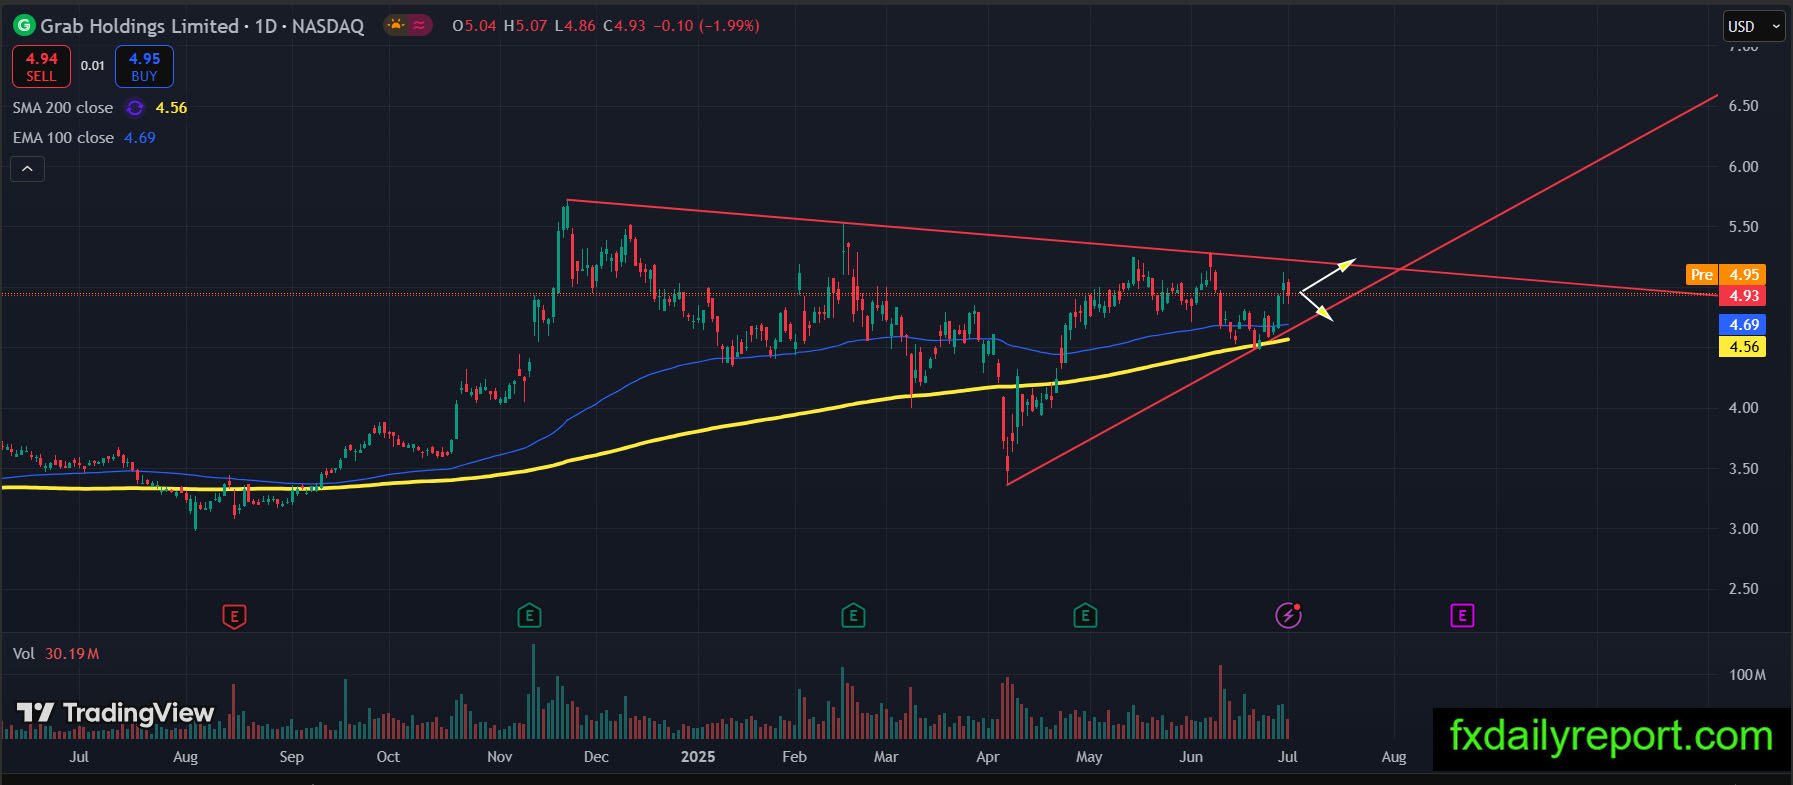Open the green earnings marker near November 2024
The image size is (1793, 785).
(529, 616)
